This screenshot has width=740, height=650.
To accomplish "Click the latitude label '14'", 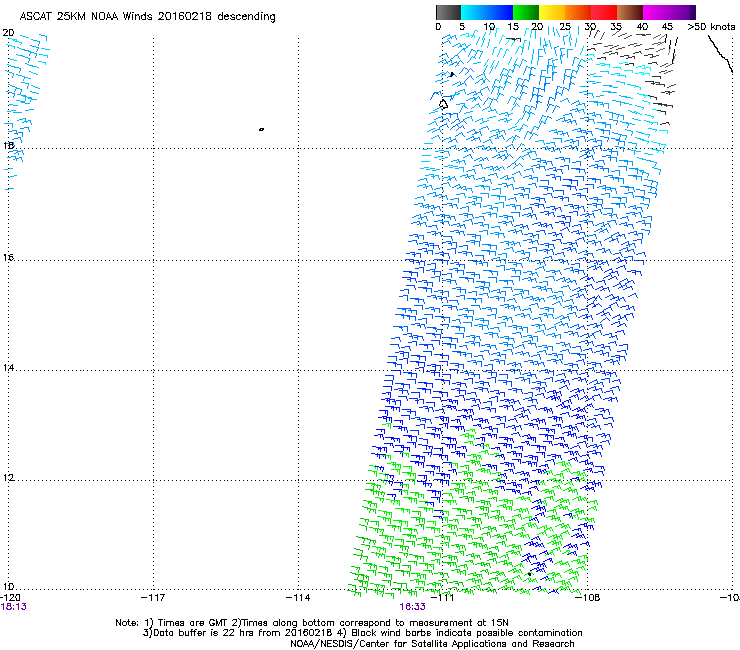I will pos(8,367).
